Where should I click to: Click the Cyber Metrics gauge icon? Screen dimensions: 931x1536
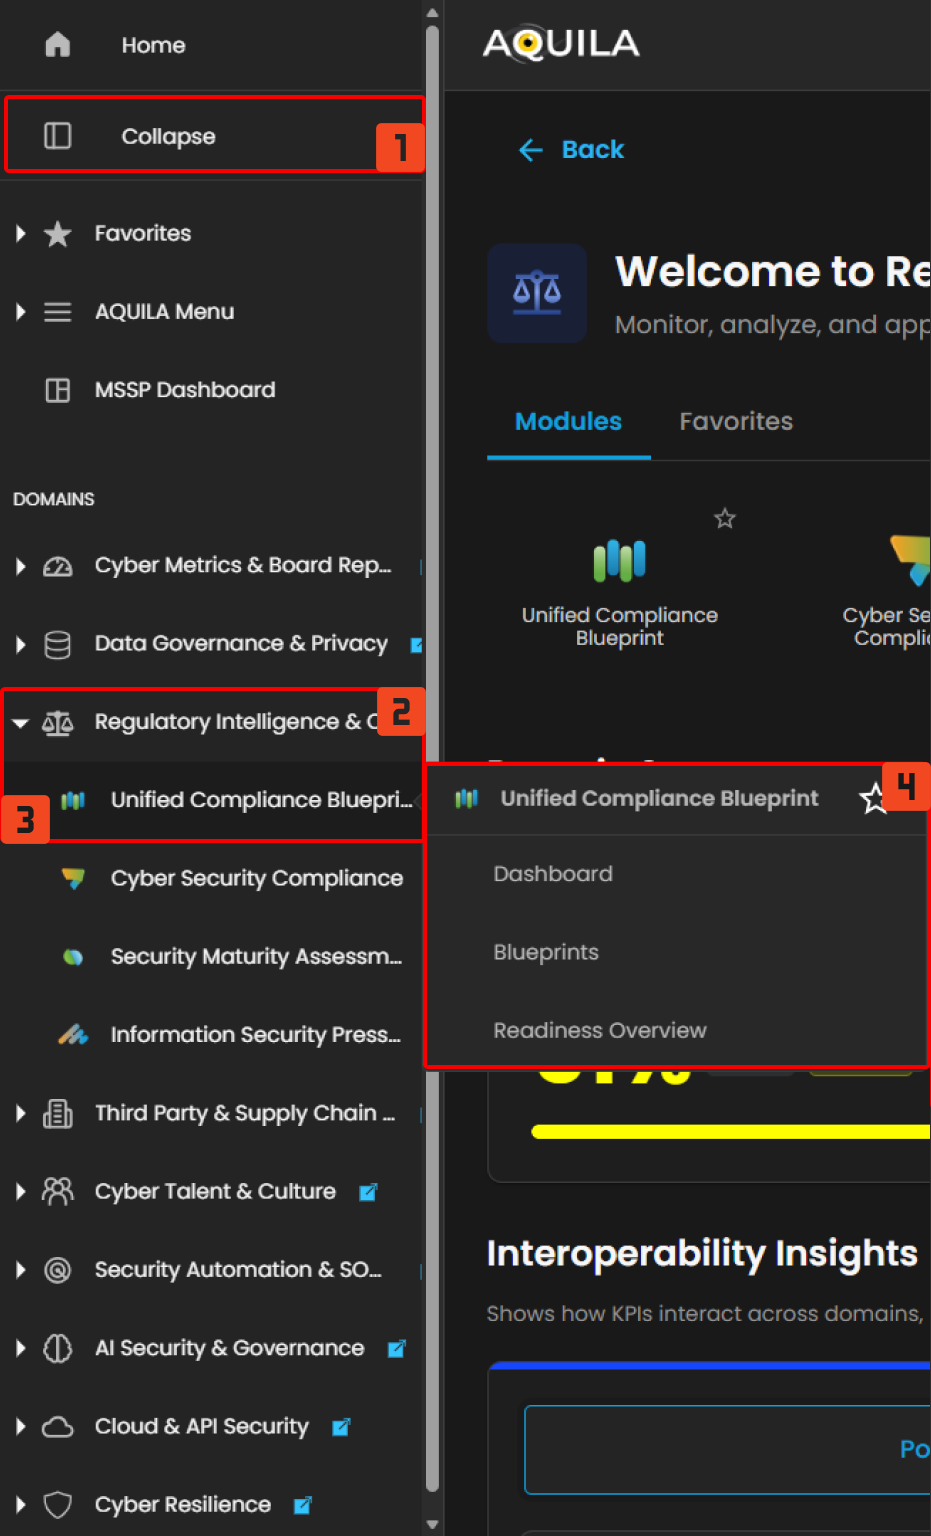pos(58,566)
